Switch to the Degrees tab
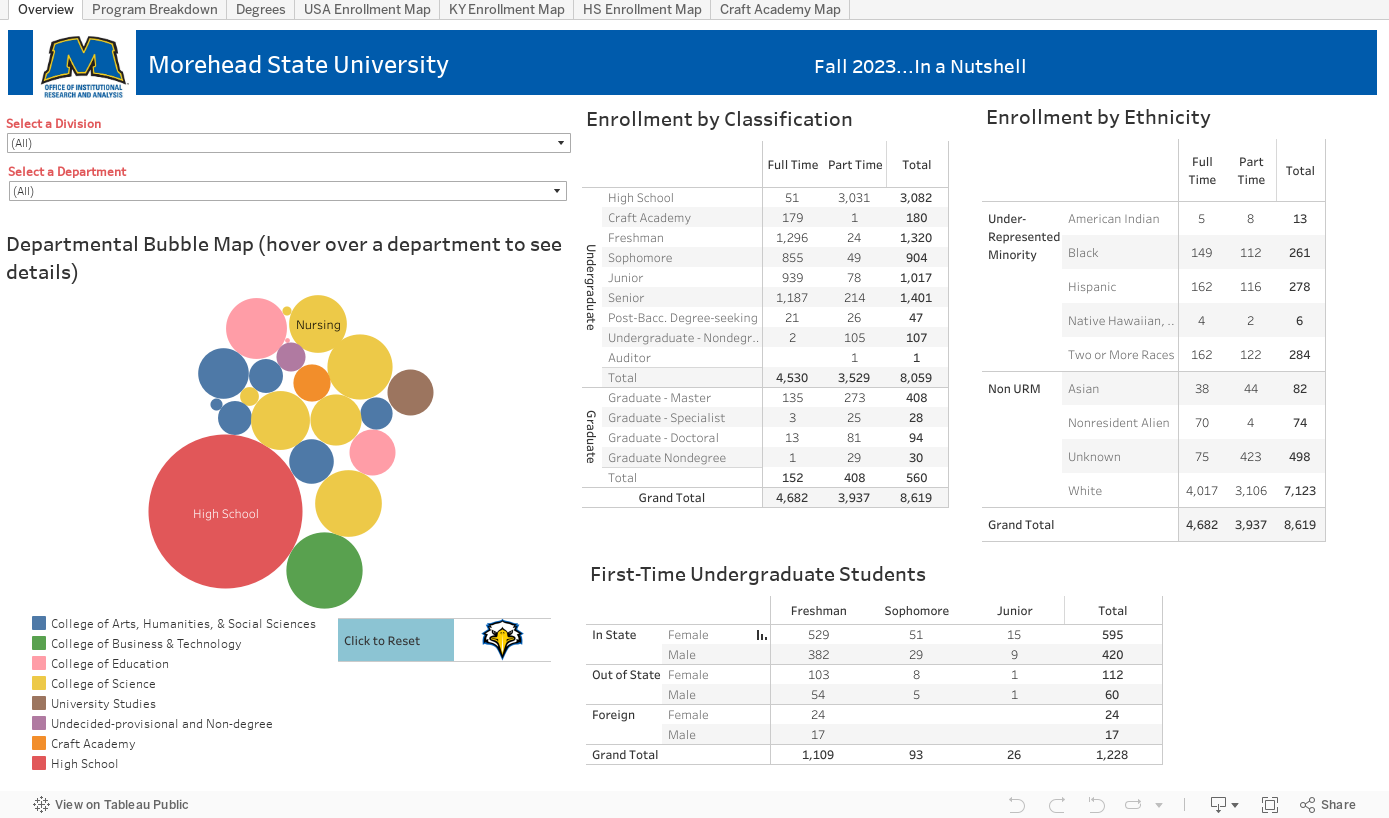Image resolution: width=1389 pixels, height=818 pixels. 261,9
